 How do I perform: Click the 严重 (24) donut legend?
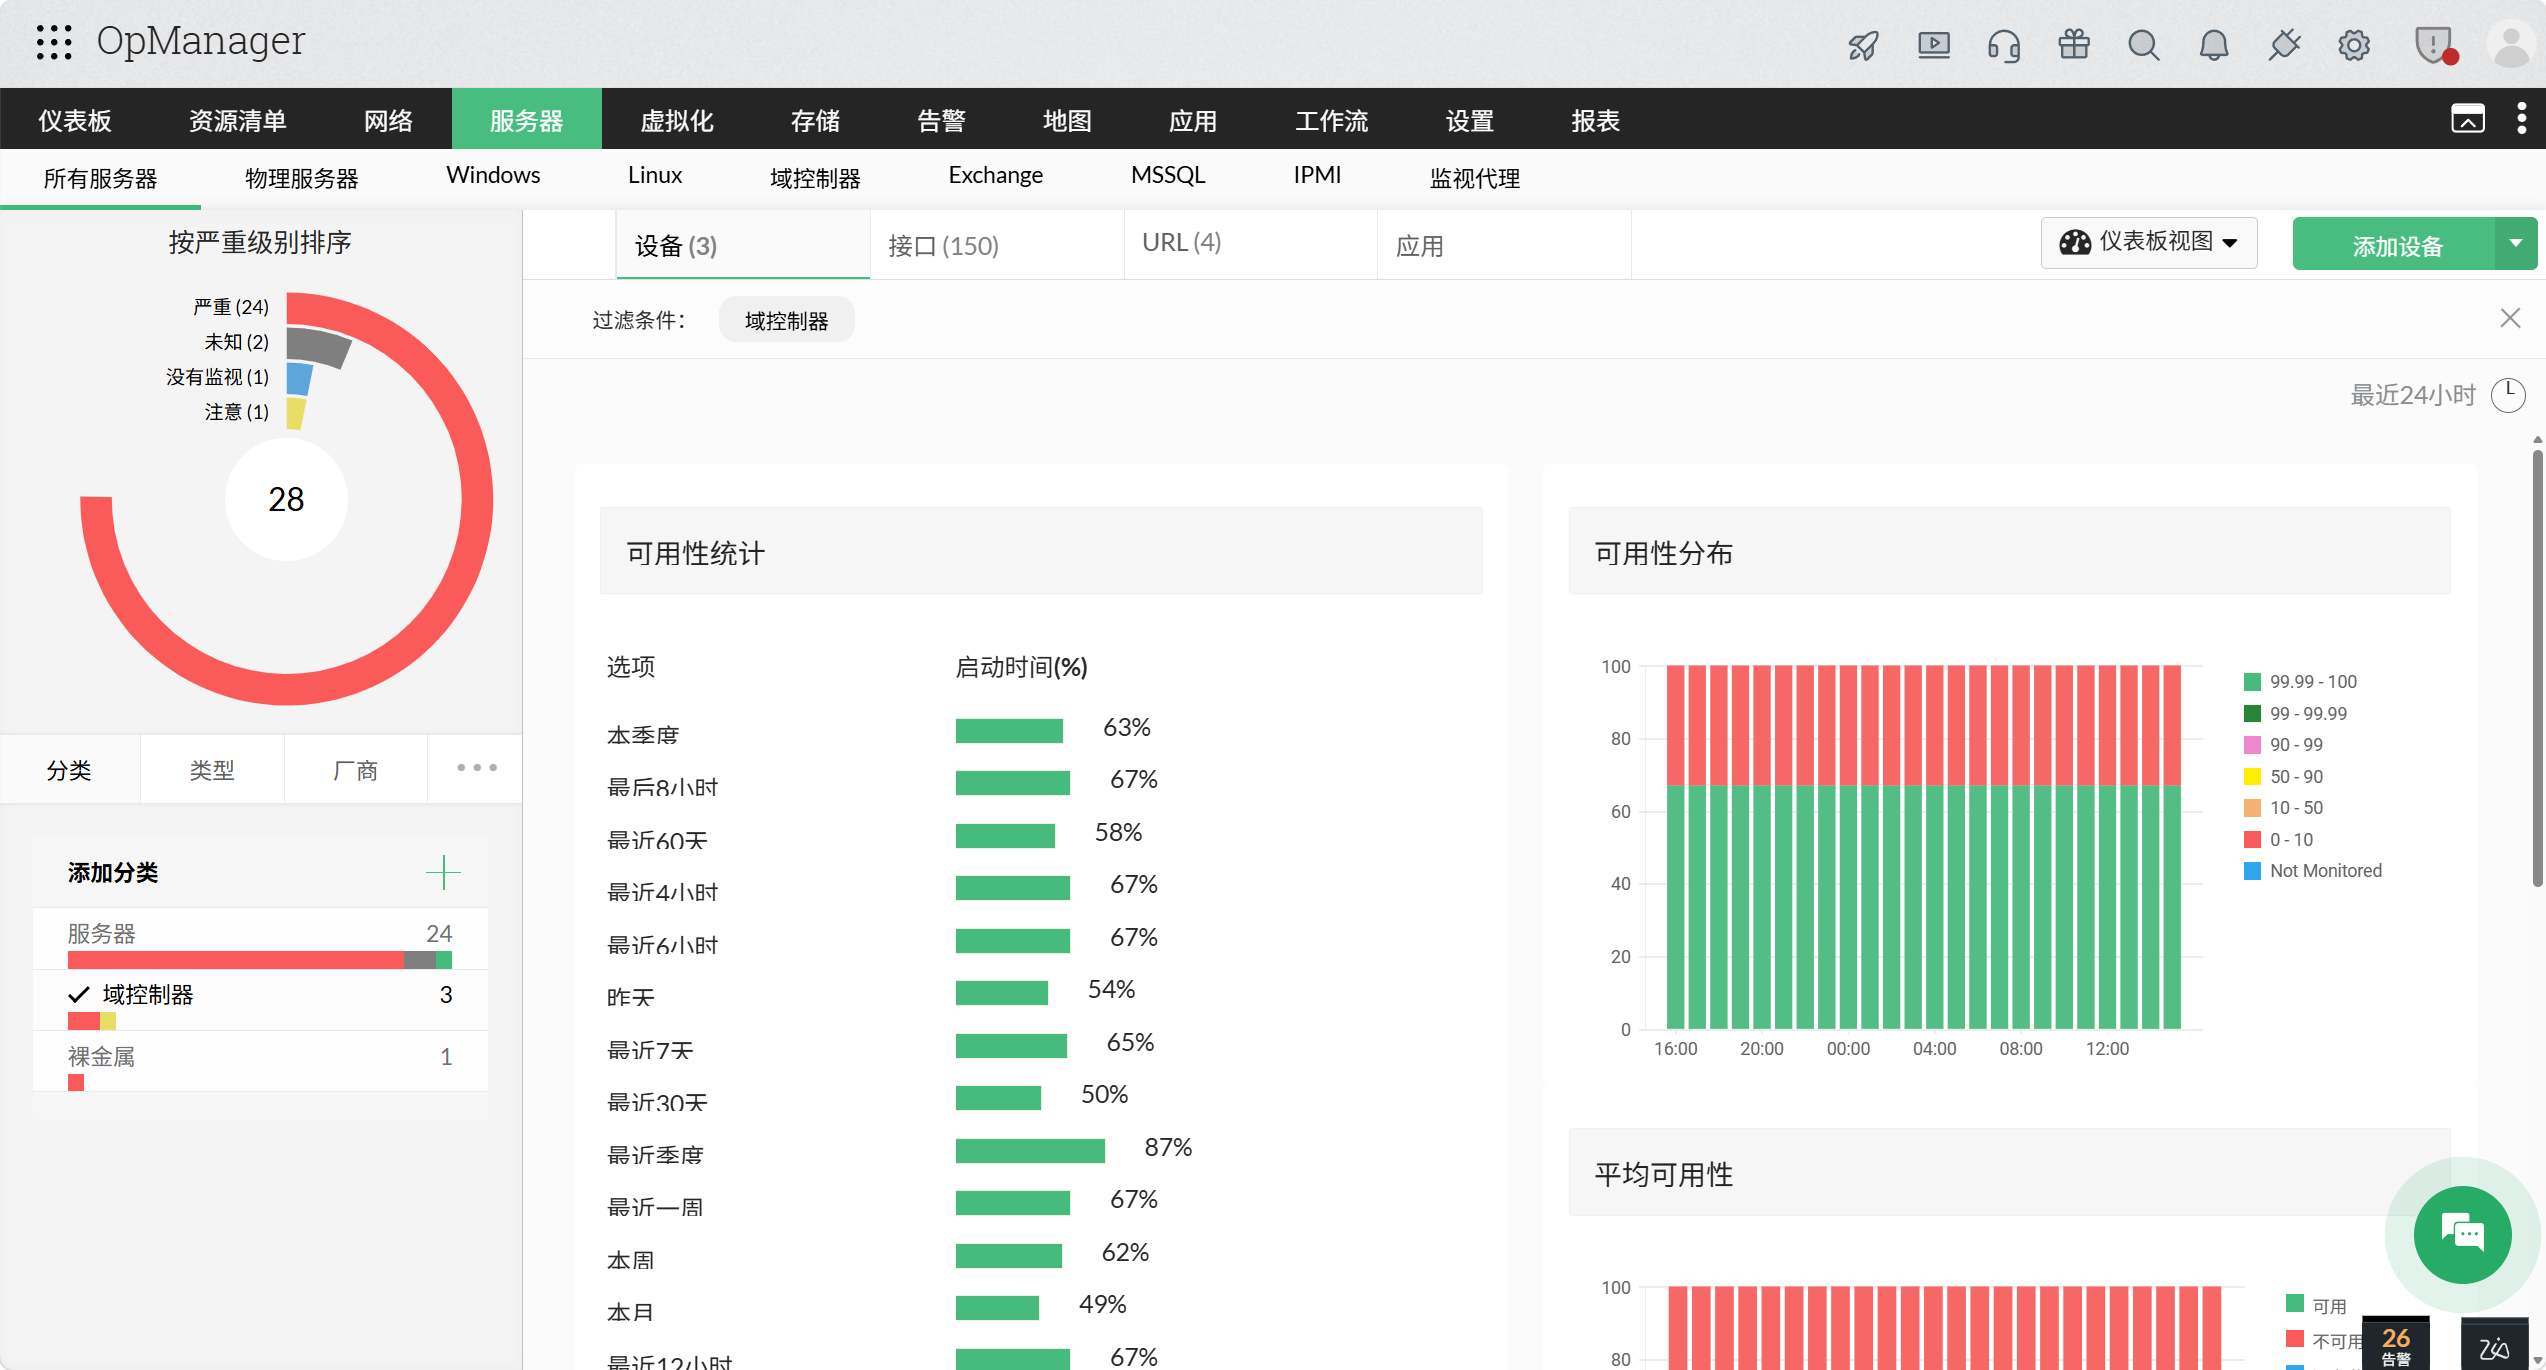coord(231,307)
